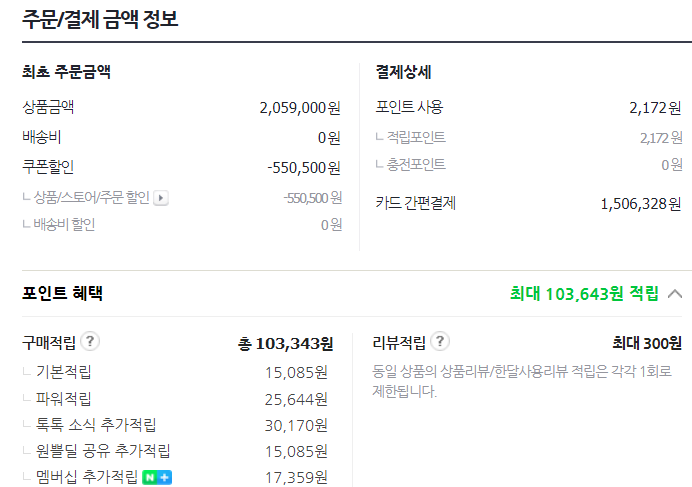Image resolution: width=692 pixels, height=487 pixels.
Task: Click the 포인트 사용 label
Action: point(409,107)
